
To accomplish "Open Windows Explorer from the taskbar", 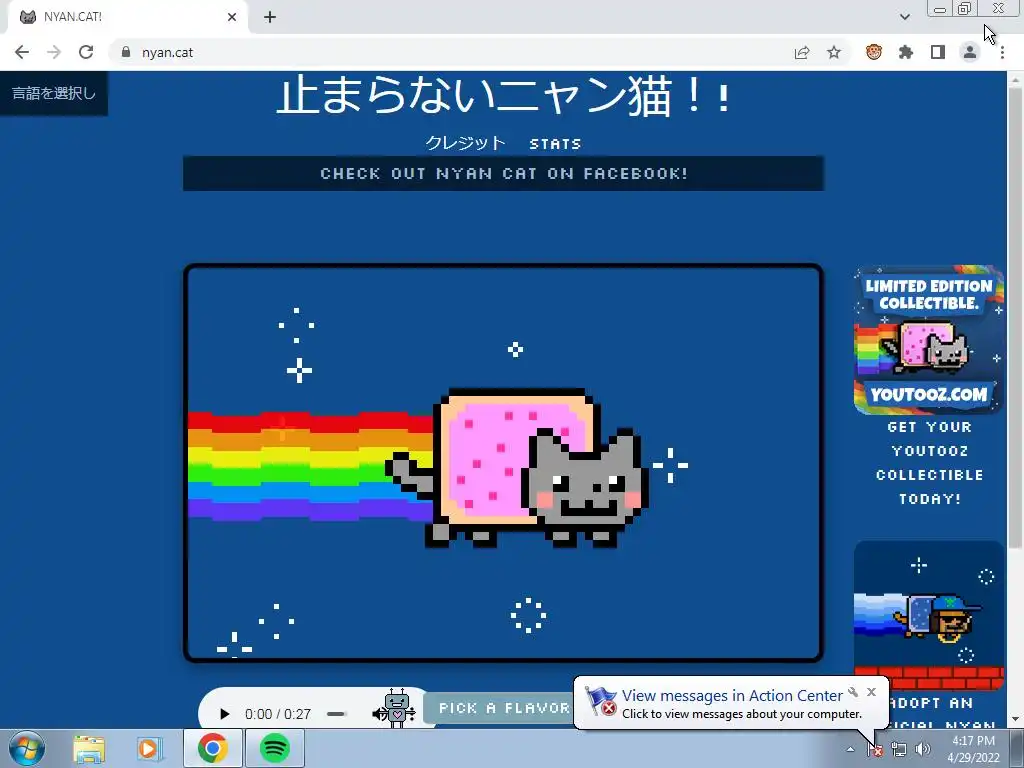I will pos(89,748).
